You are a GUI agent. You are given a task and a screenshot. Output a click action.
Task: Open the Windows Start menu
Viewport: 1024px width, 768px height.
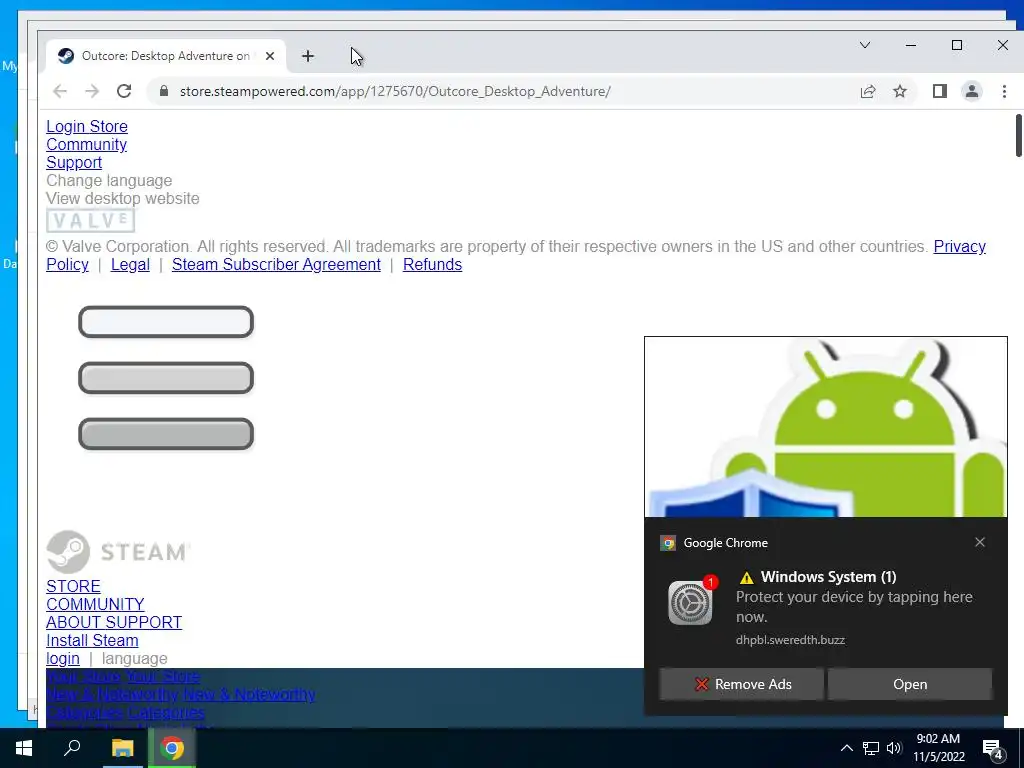coord(24,748)
